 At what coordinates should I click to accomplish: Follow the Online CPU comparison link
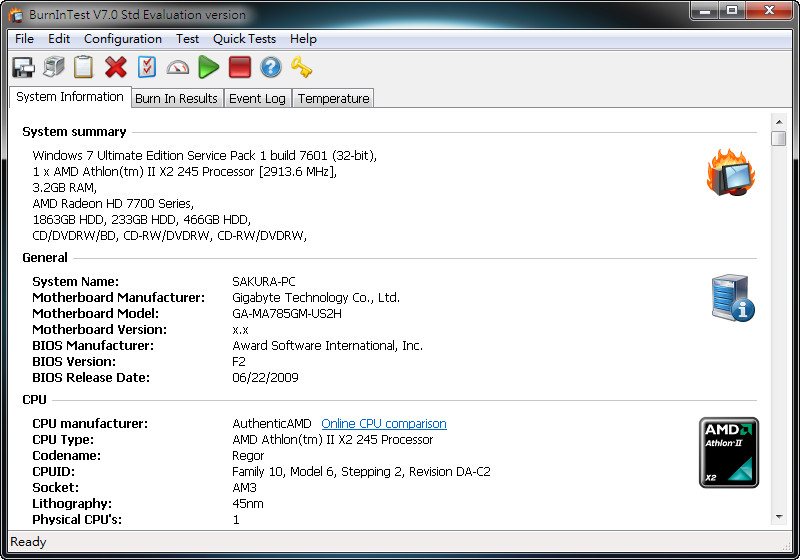pos(384,424)
